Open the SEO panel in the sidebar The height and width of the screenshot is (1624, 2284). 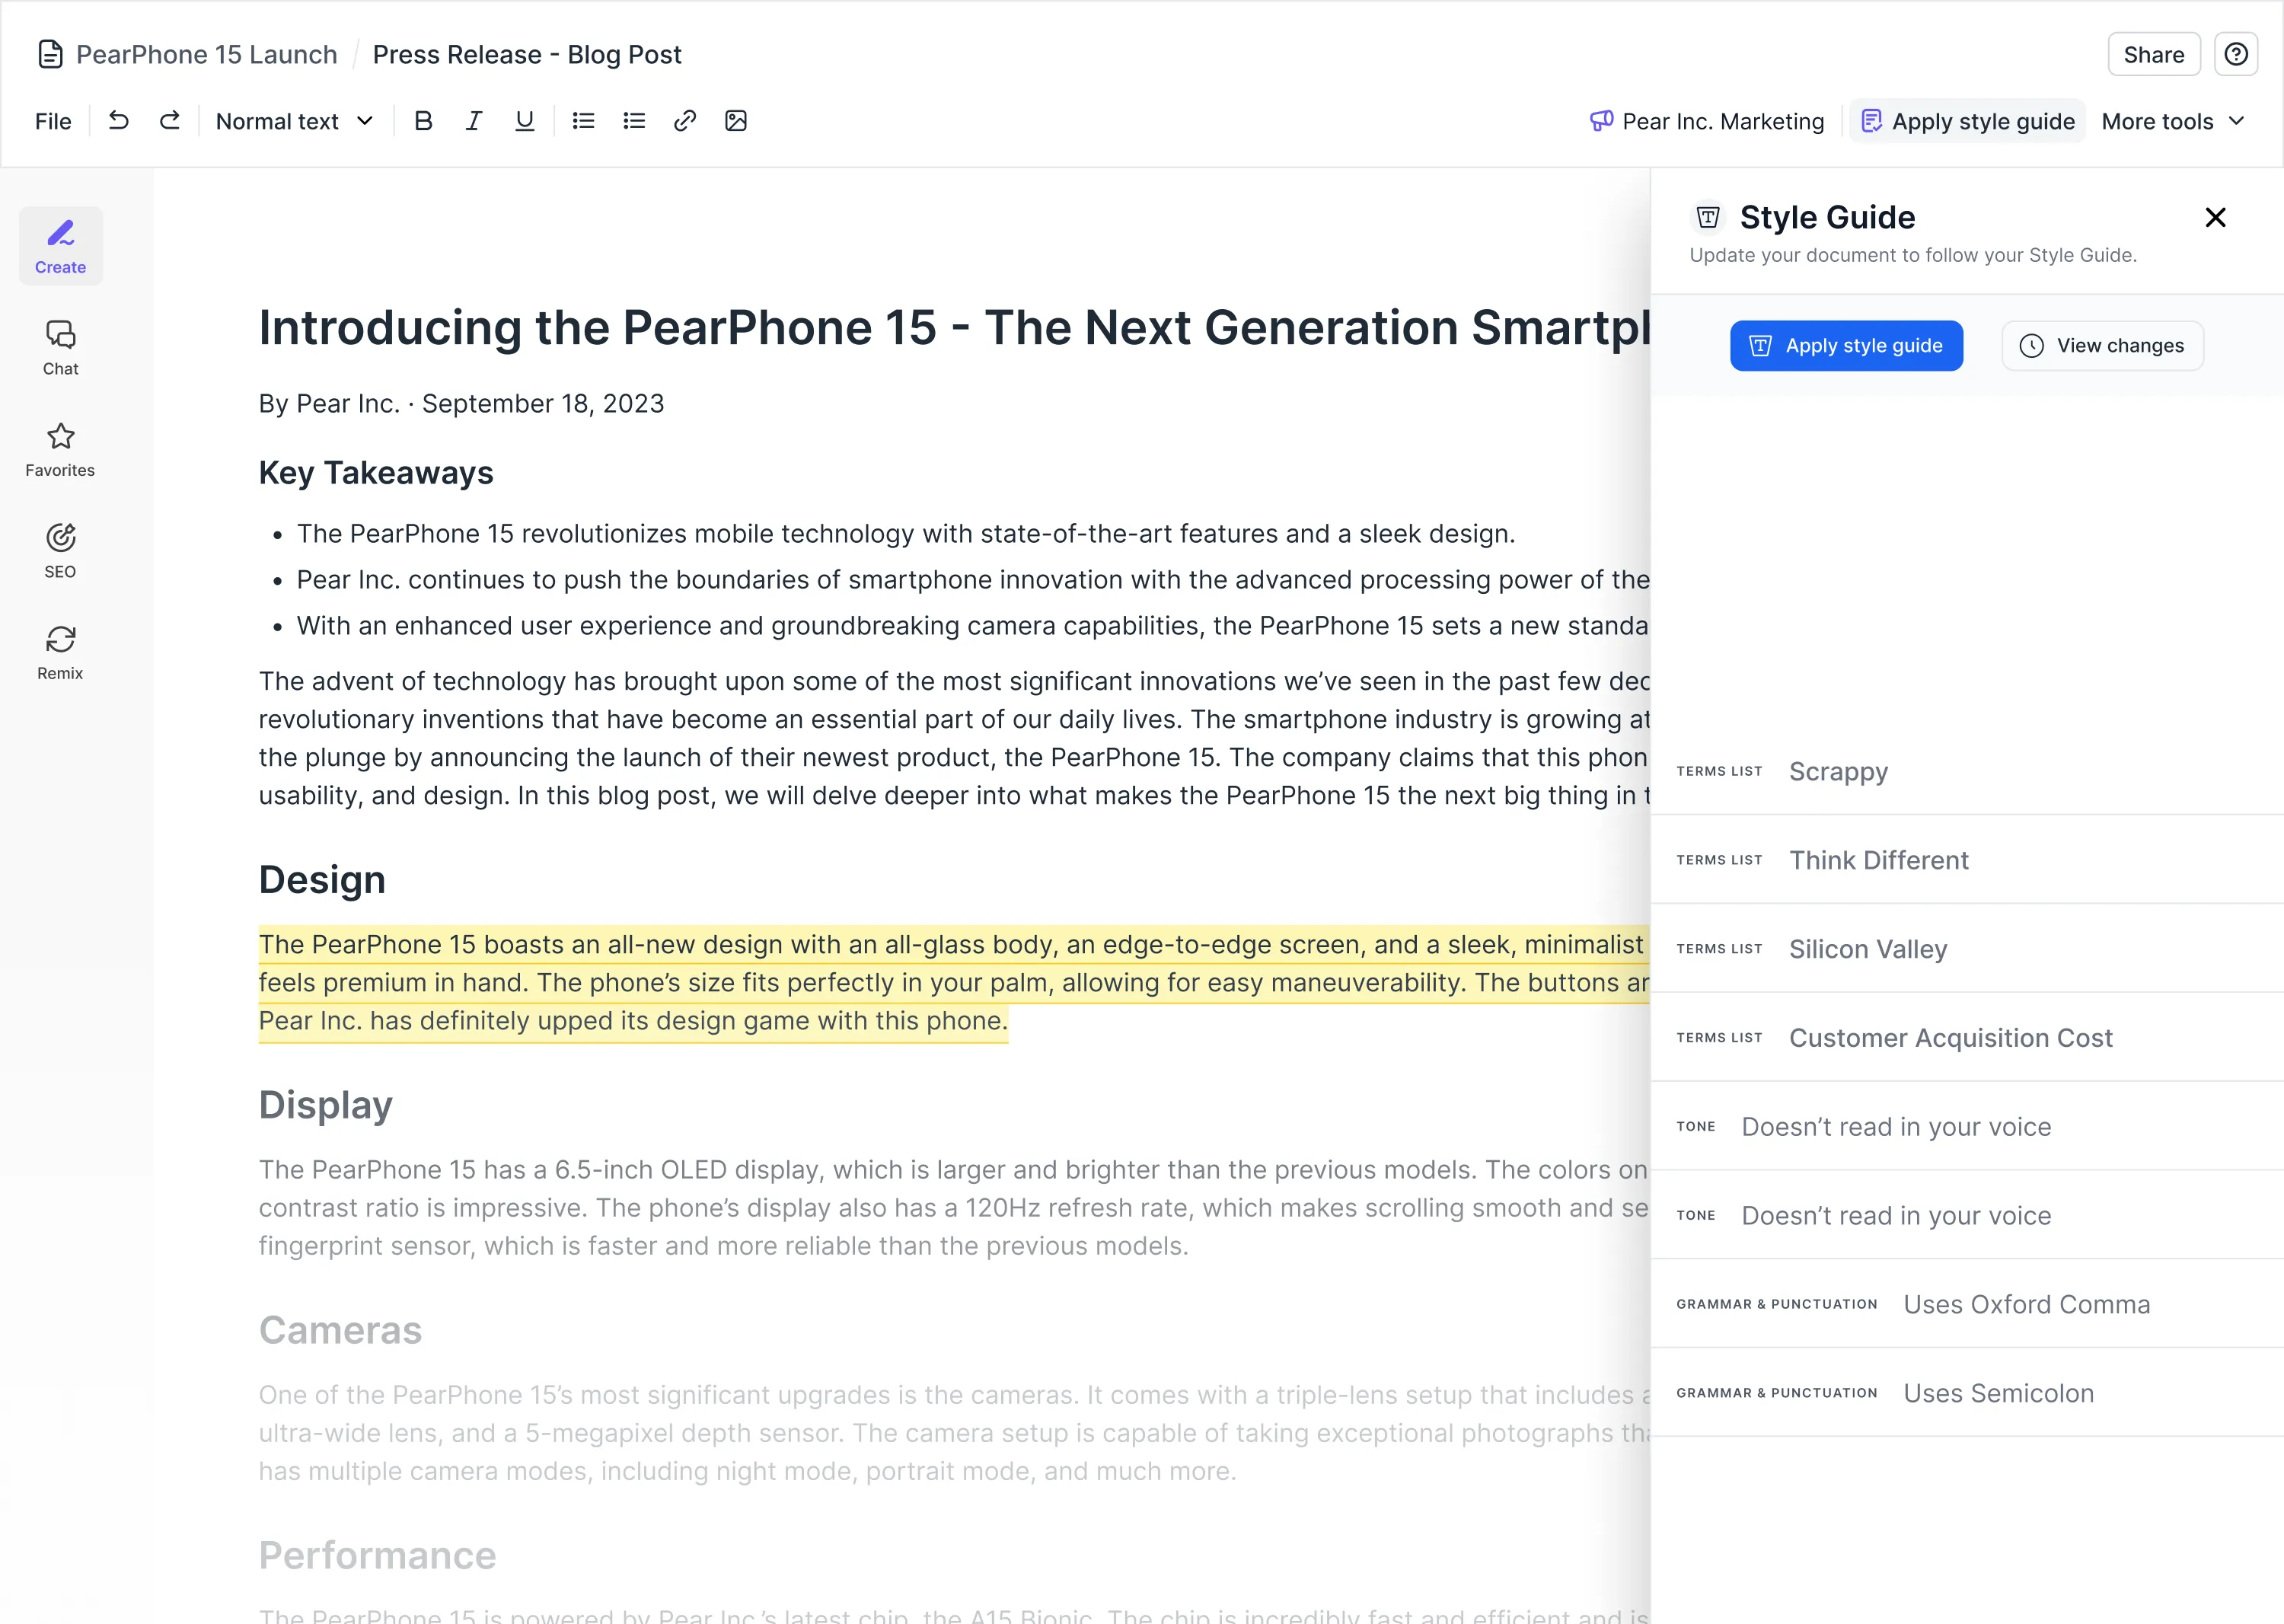[x=60, y=550]
